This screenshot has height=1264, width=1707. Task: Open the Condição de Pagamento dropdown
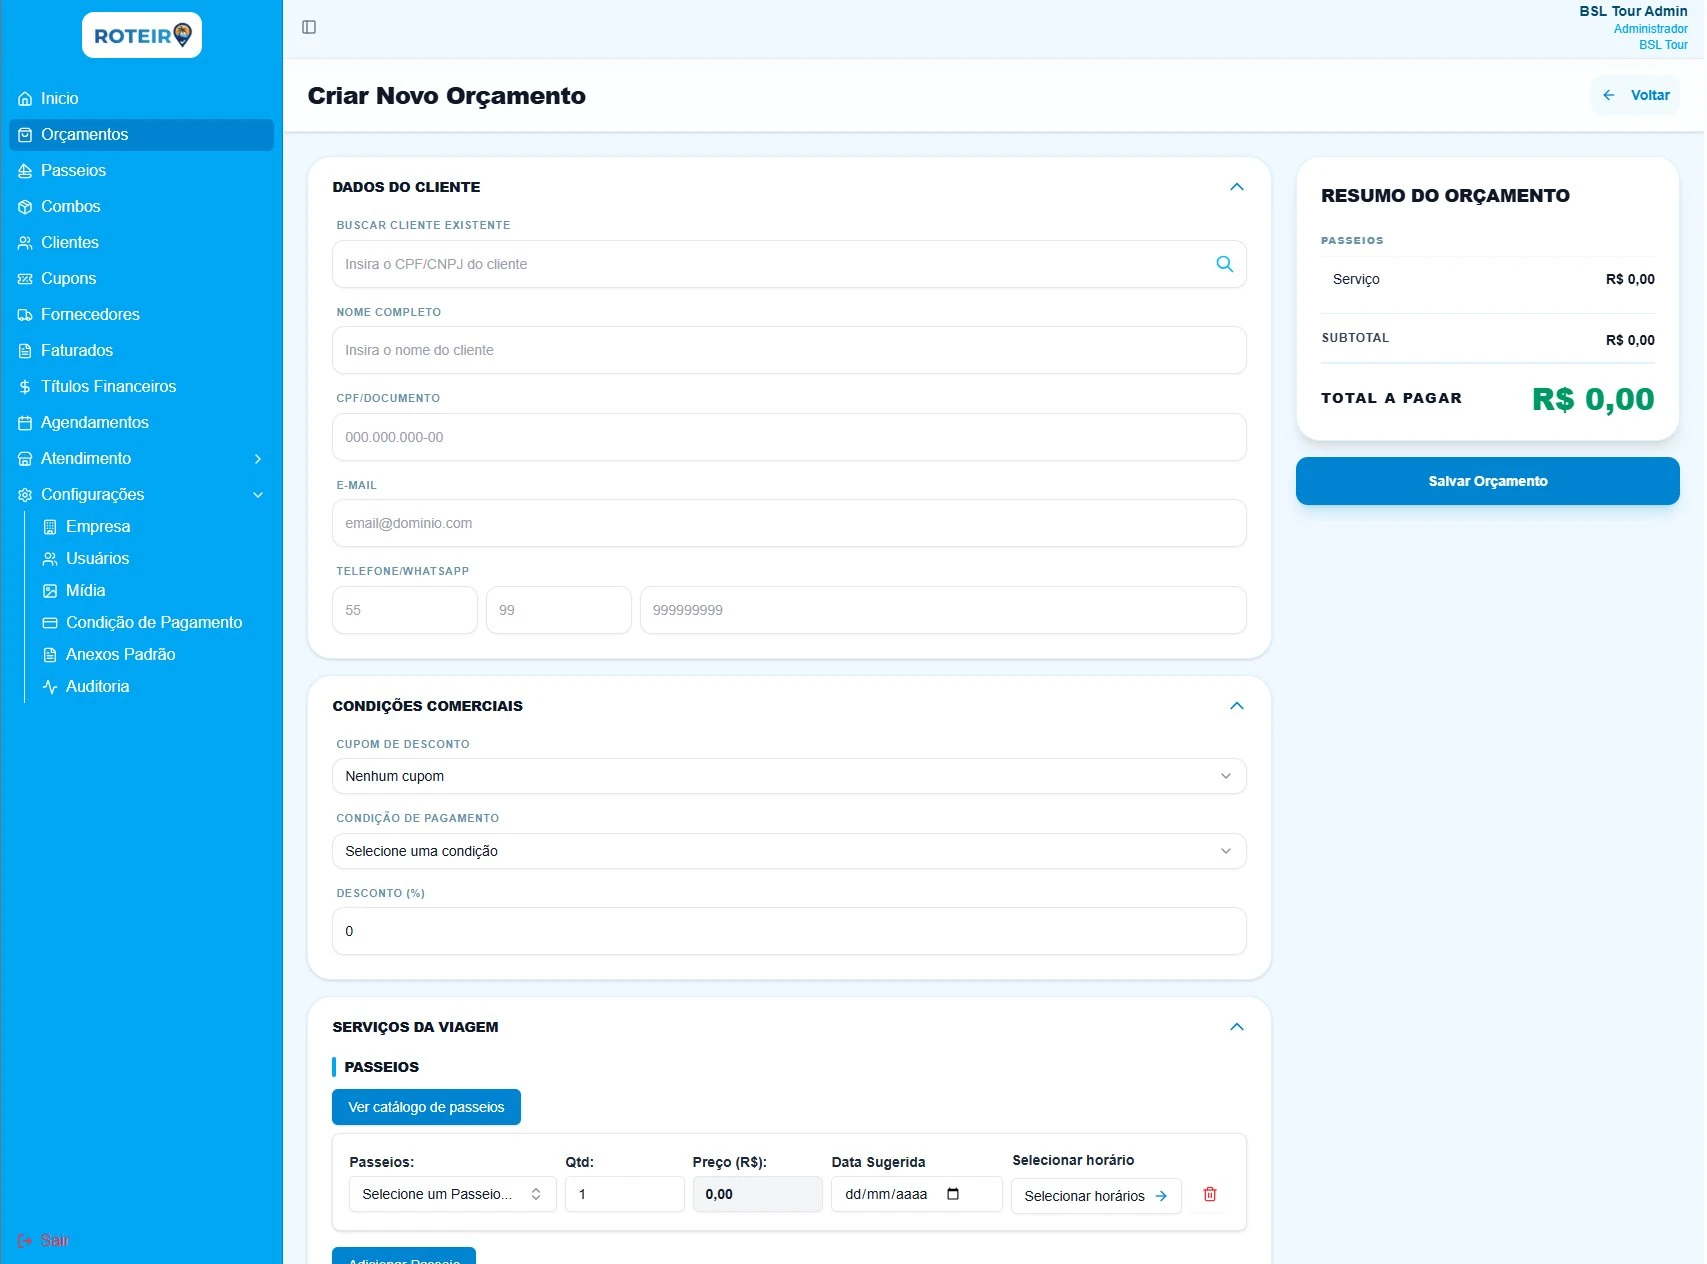[788, 851]
